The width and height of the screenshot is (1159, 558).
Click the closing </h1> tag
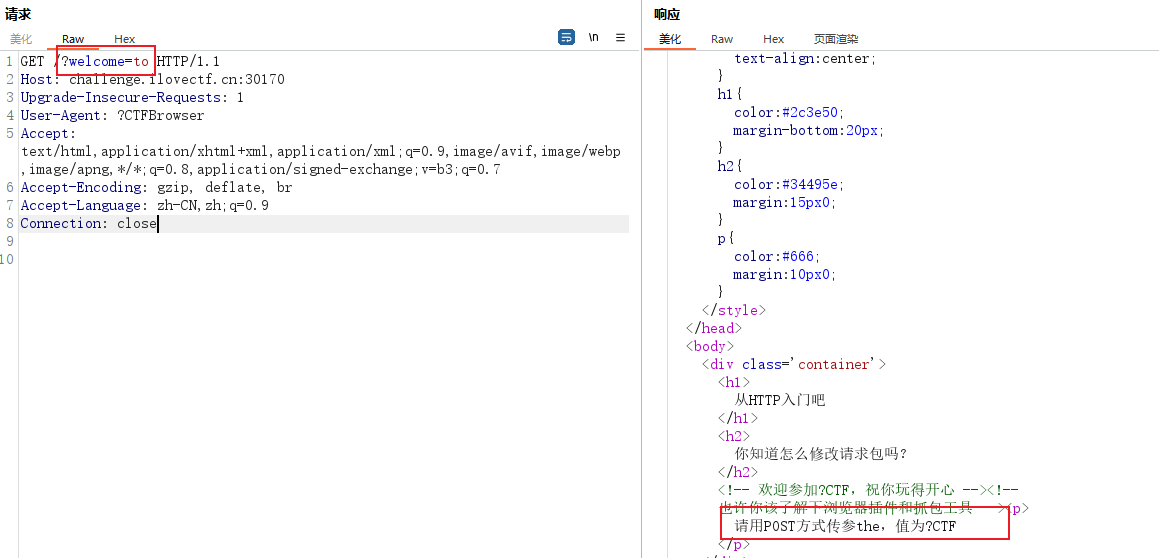738,418
